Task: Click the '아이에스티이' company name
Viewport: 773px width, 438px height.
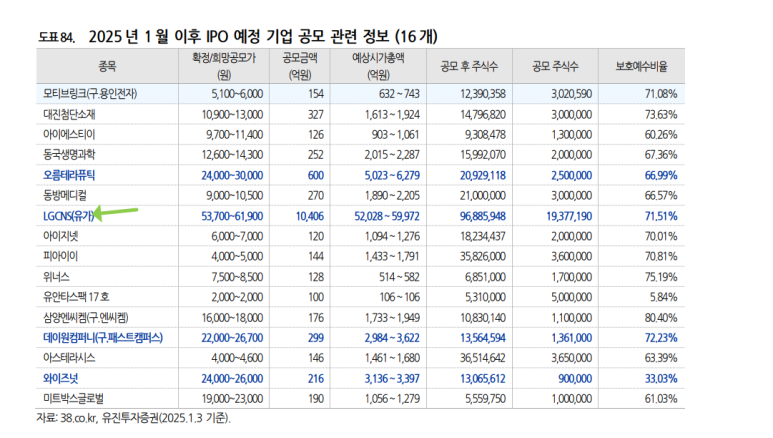Action: pos(69,135)
